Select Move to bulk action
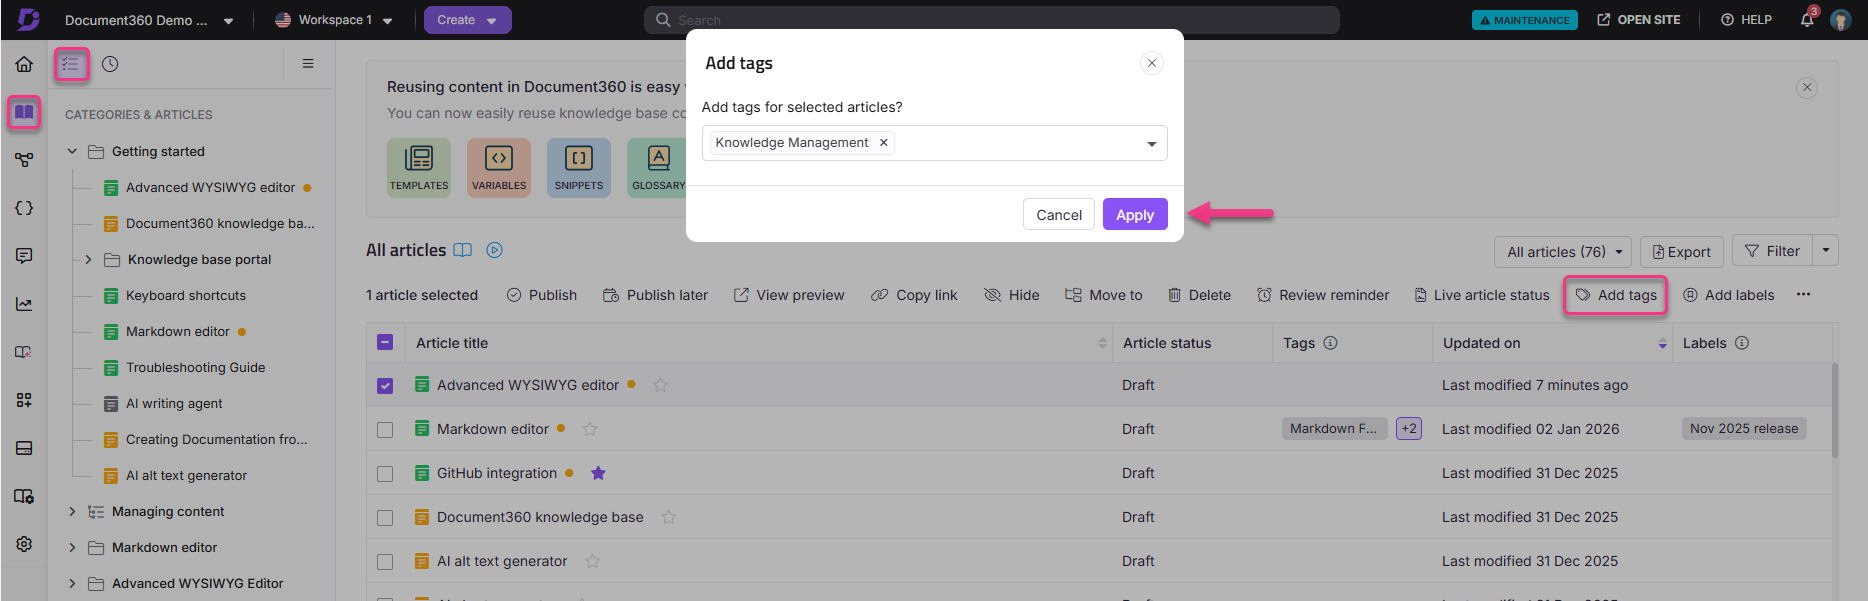This screenshot has width=1868, height=601. 1104,295
